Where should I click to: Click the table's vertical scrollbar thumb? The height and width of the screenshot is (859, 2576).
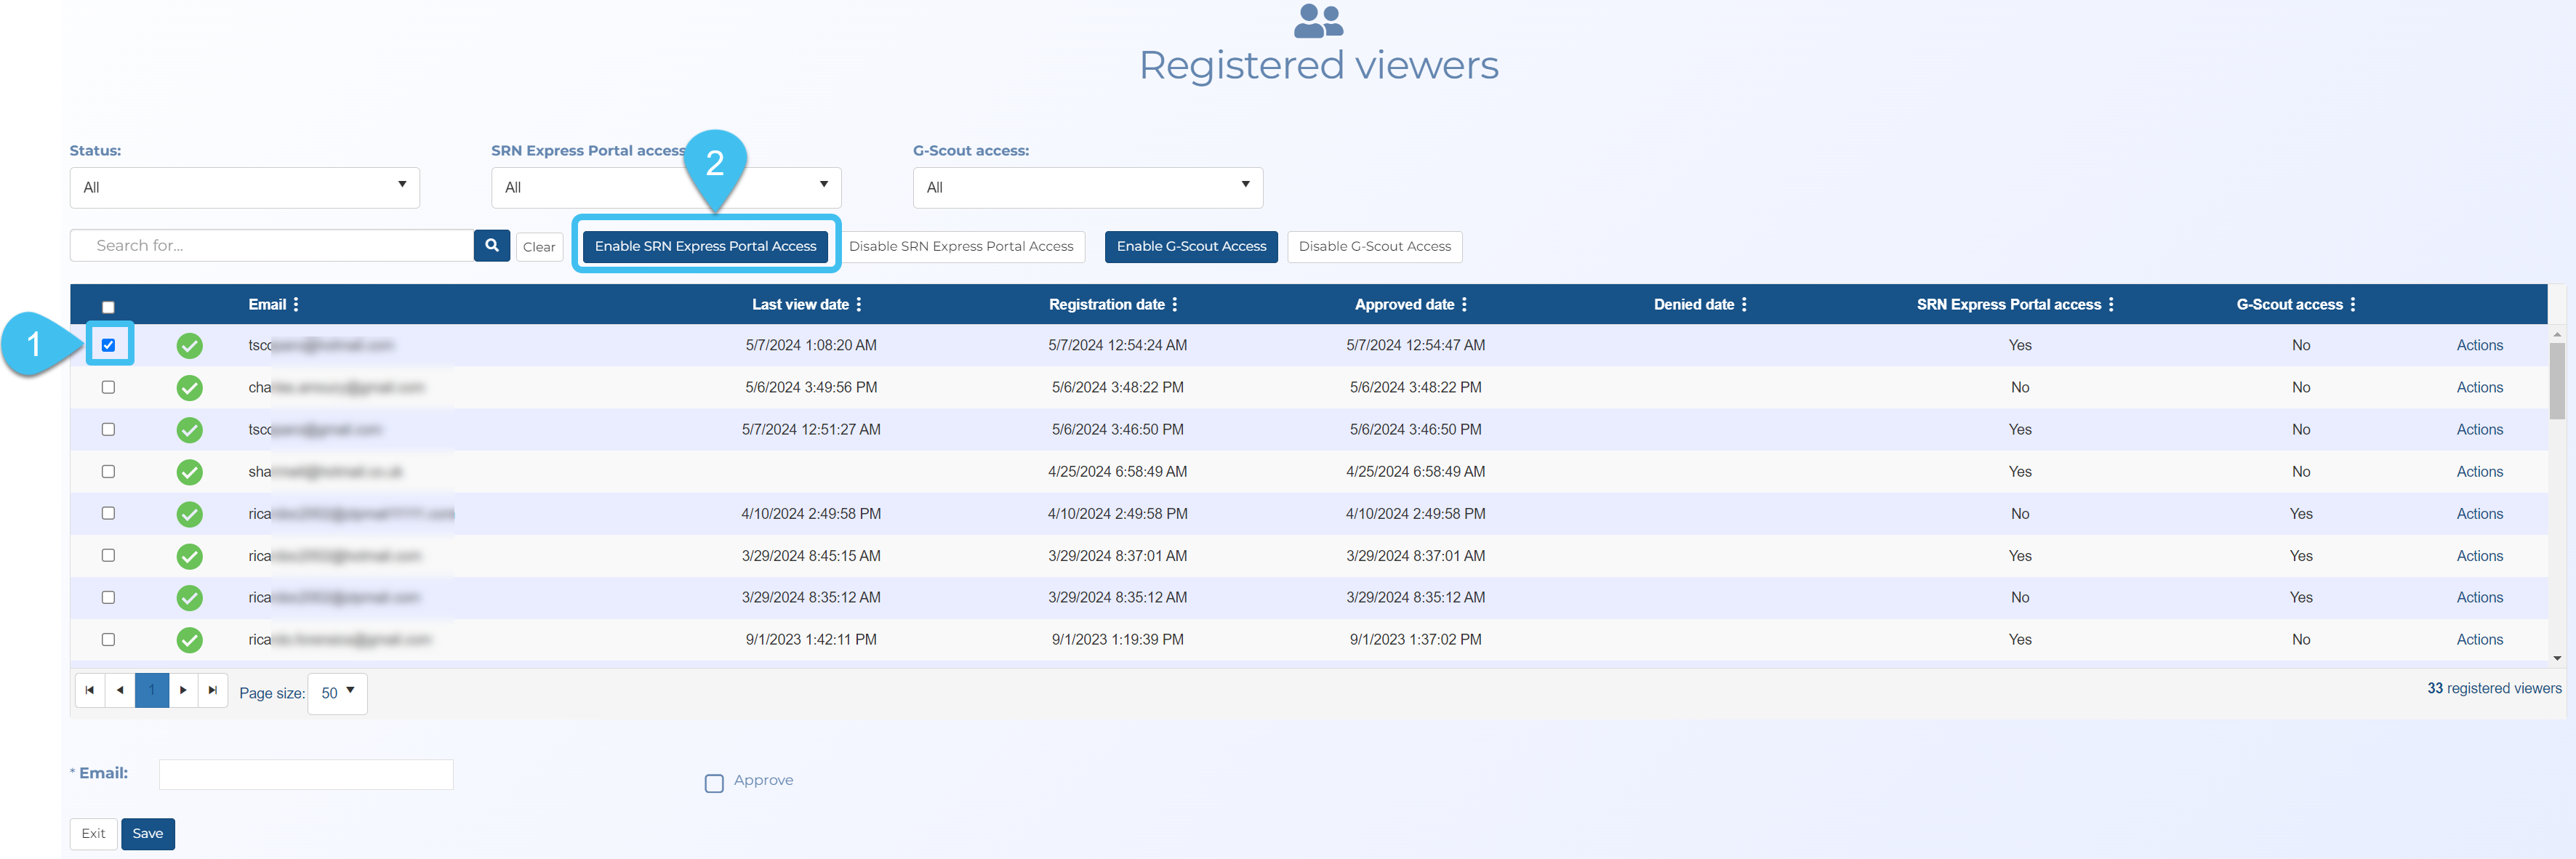coord(2556,380)
